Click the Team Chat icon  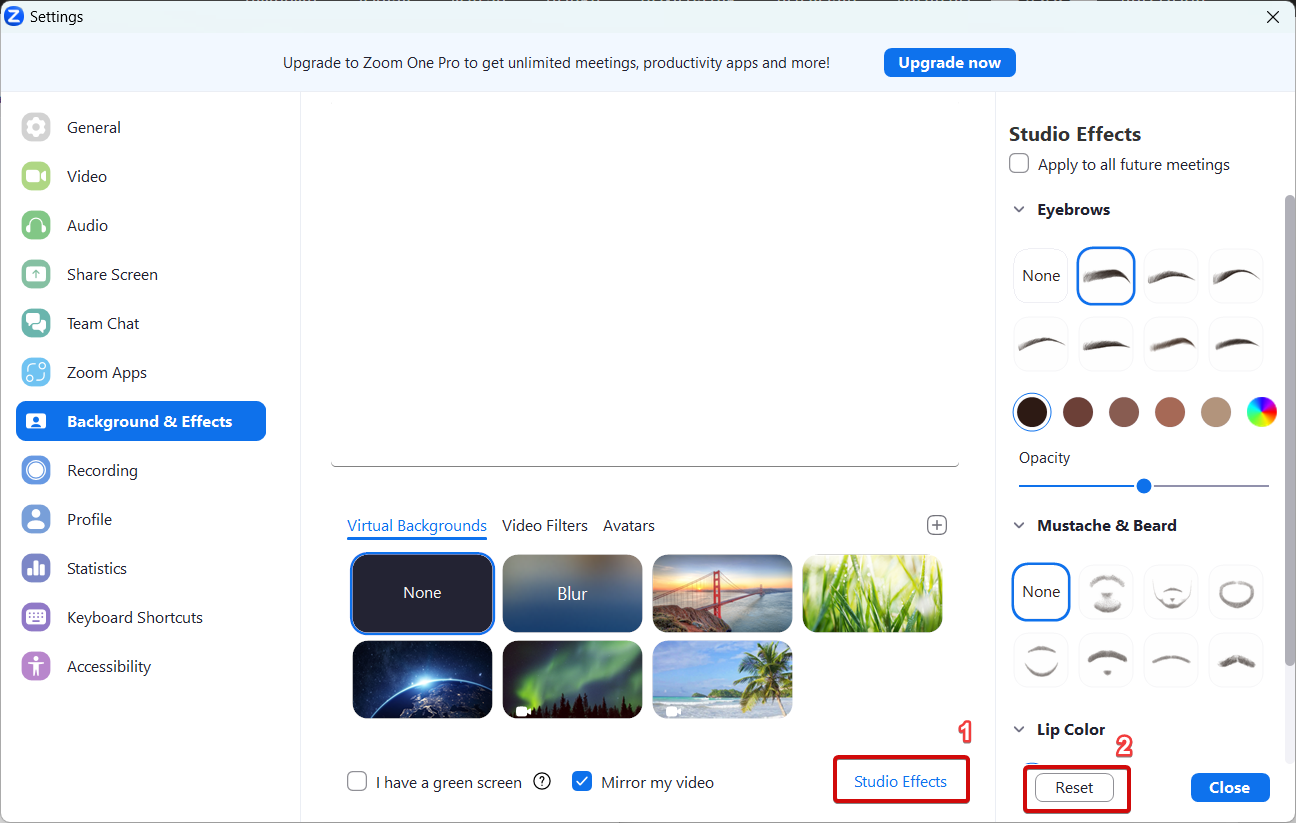[x=36, y=323]
